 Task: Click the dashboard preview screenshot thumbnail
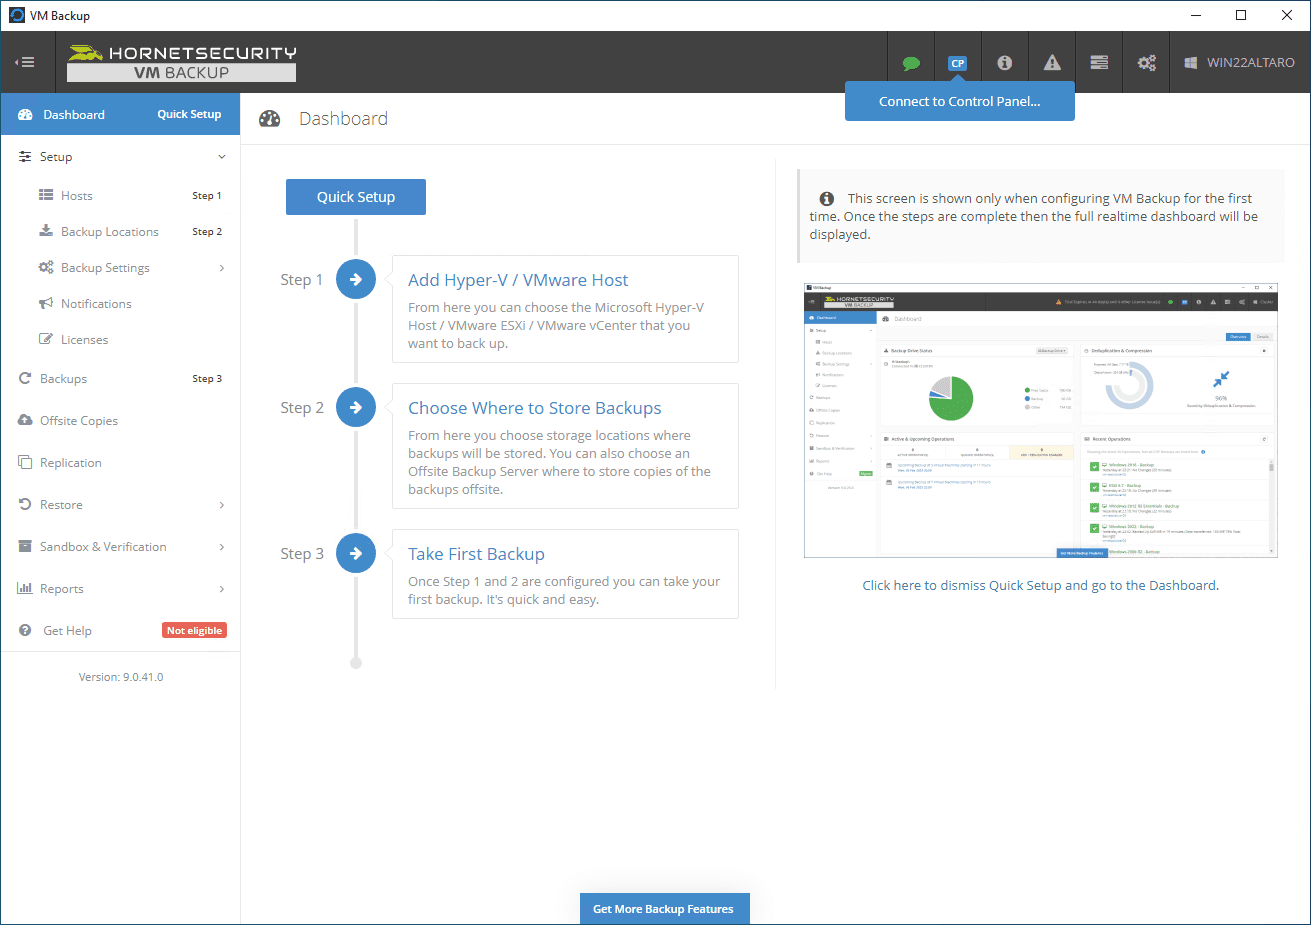tap(1041, 420)
